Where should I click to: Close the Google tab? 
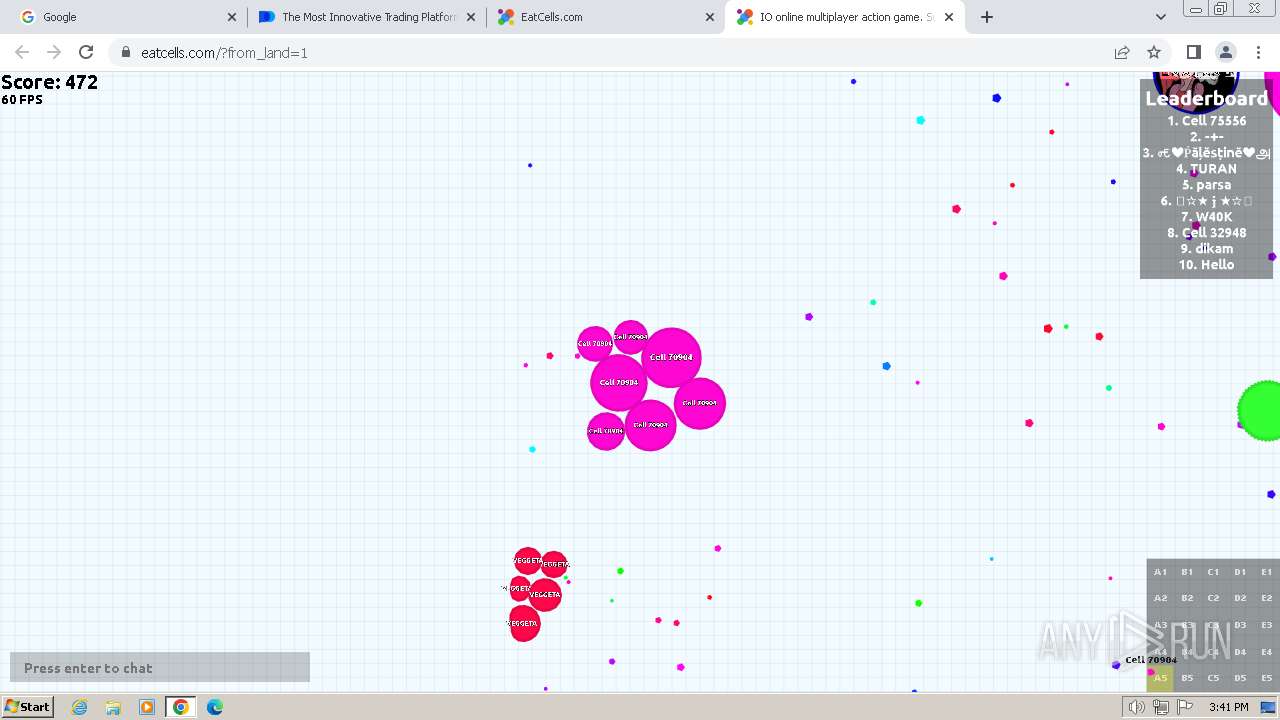point(232,17)
